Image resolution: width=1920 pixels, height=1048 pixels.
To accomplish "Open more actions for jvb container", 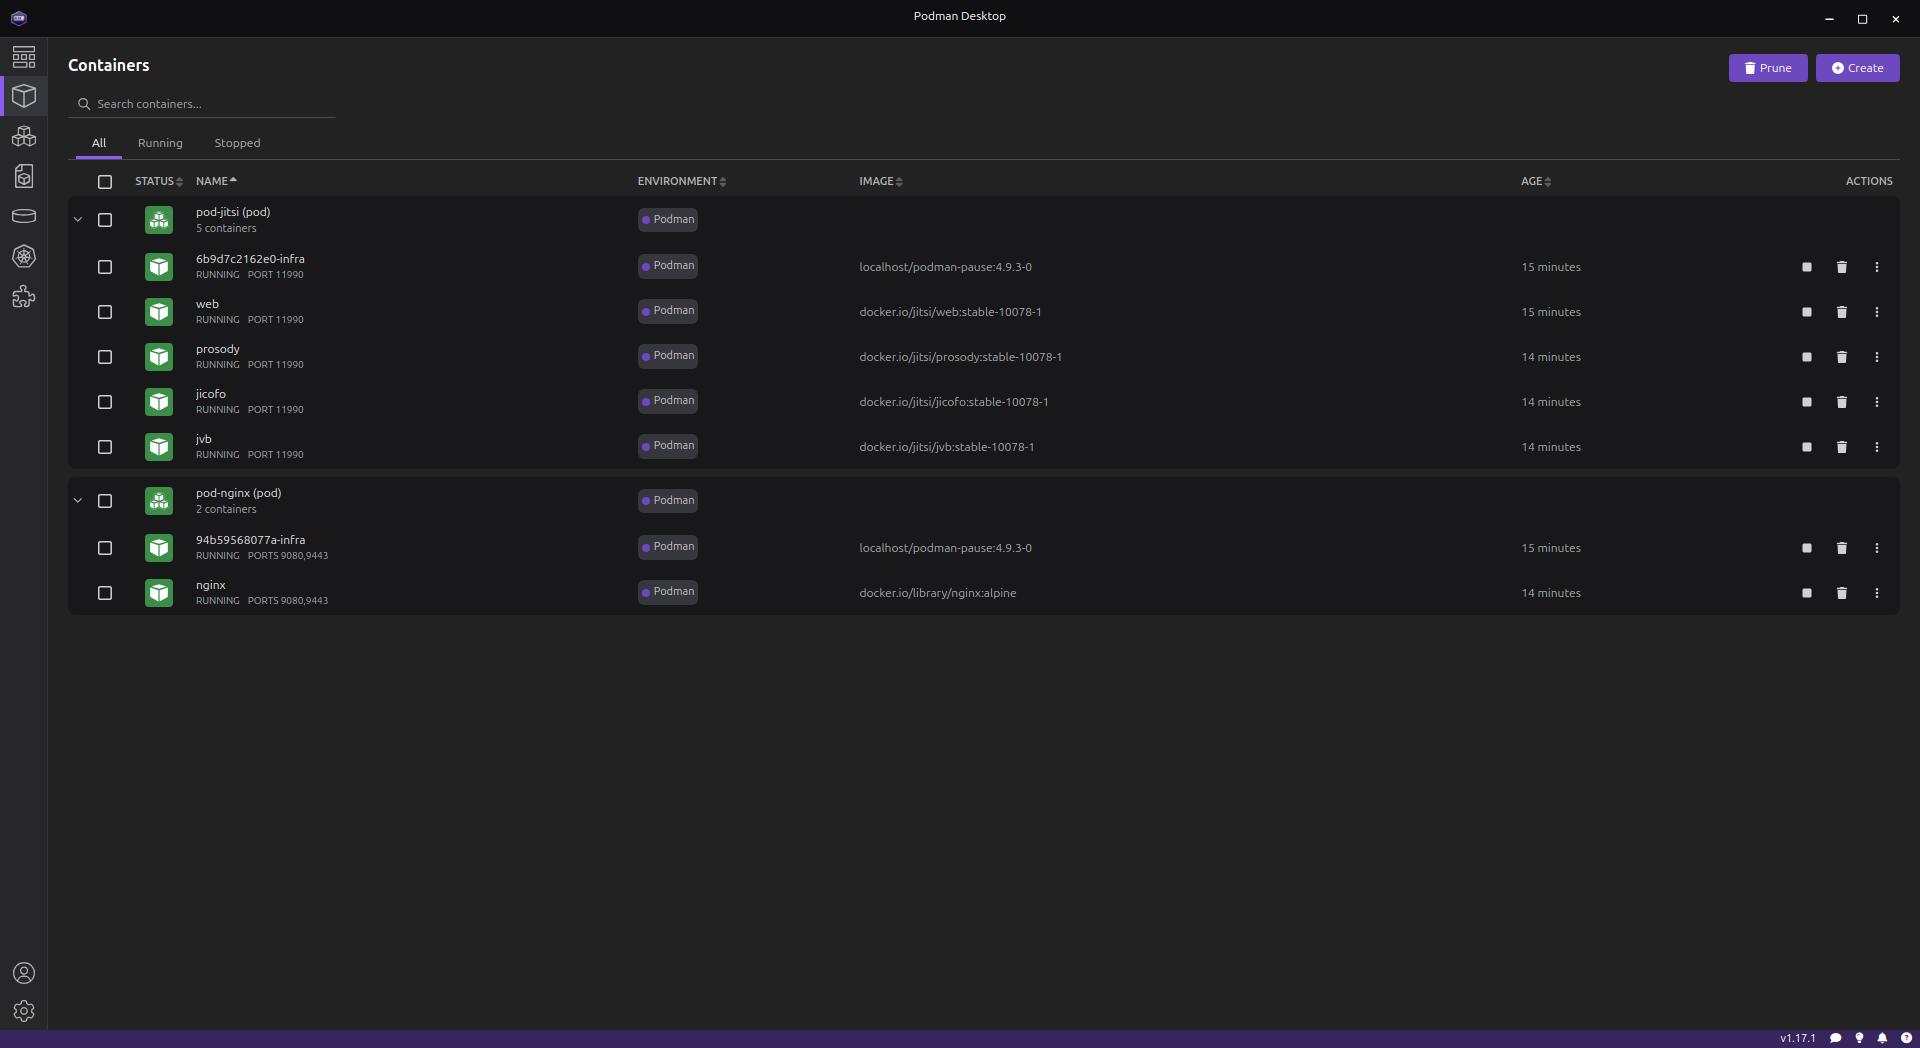I will pyautogui.click(x=1877, y=447).
